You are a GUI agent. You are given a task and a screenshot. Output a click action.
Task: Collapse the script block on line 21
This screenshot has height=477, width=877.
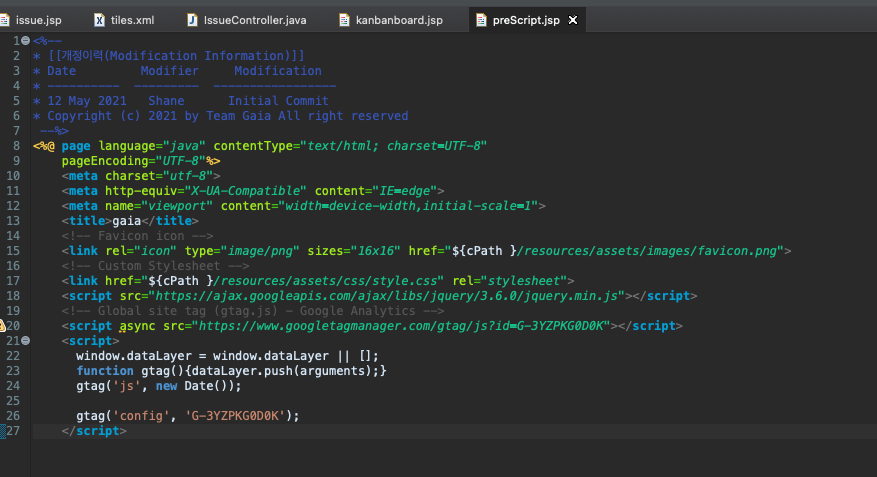click(x=26, y=341)
